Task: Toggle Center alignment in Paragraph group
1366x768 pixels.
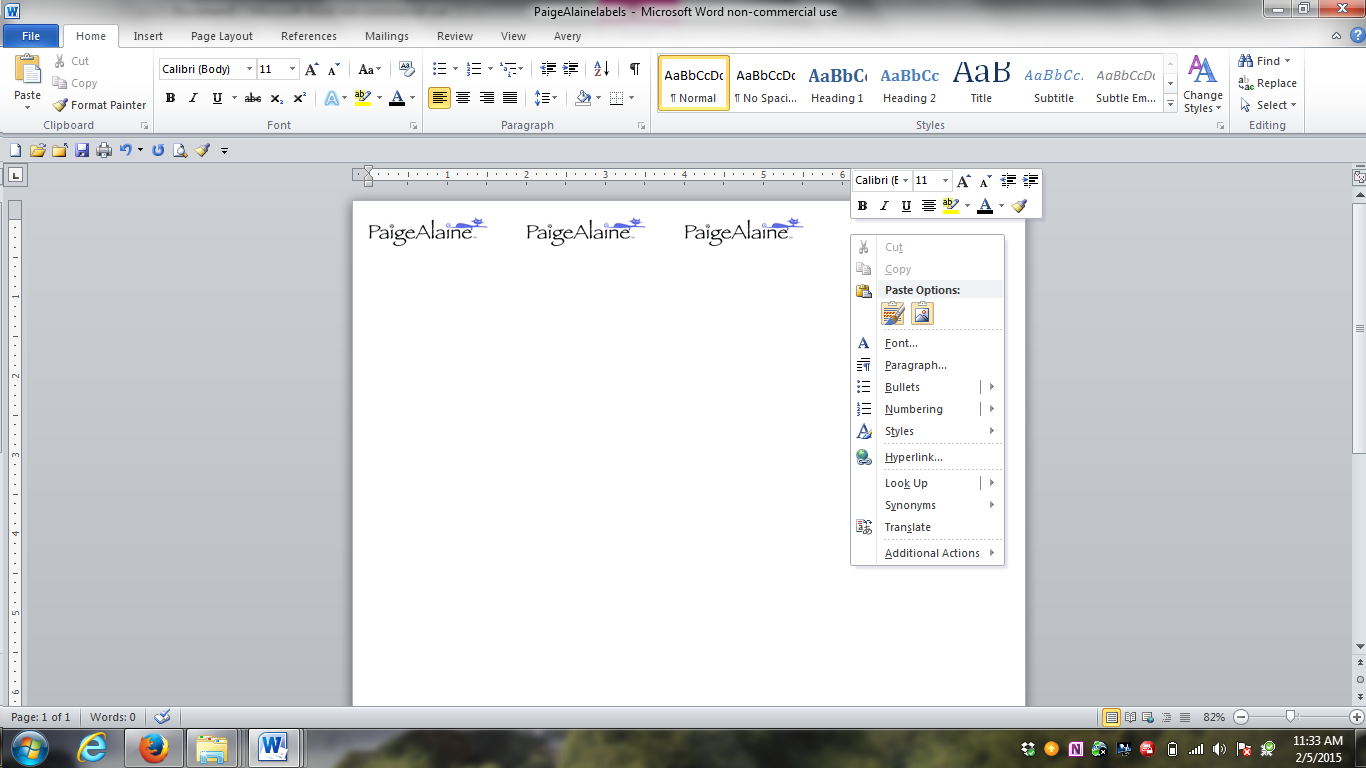Action: [x=462, y=98]
